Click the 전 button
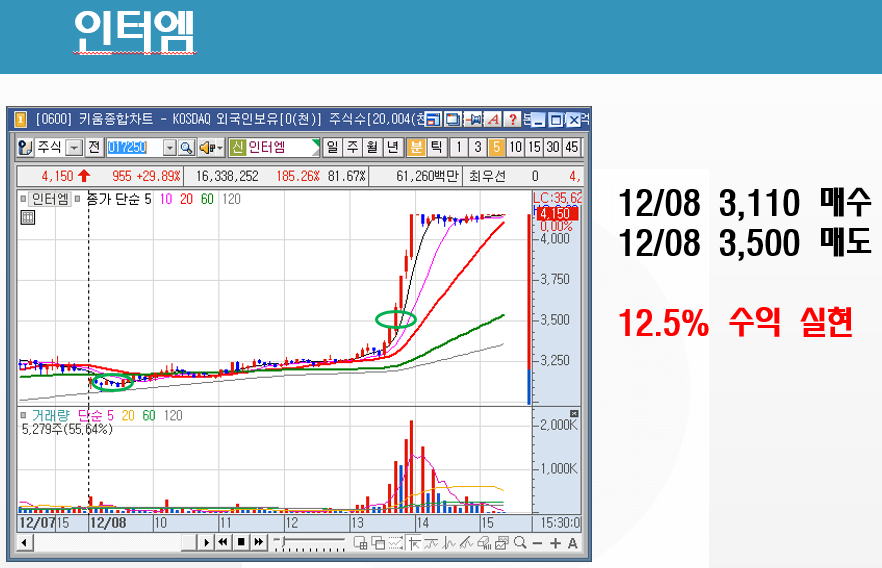882x568 pixels. 94,148
